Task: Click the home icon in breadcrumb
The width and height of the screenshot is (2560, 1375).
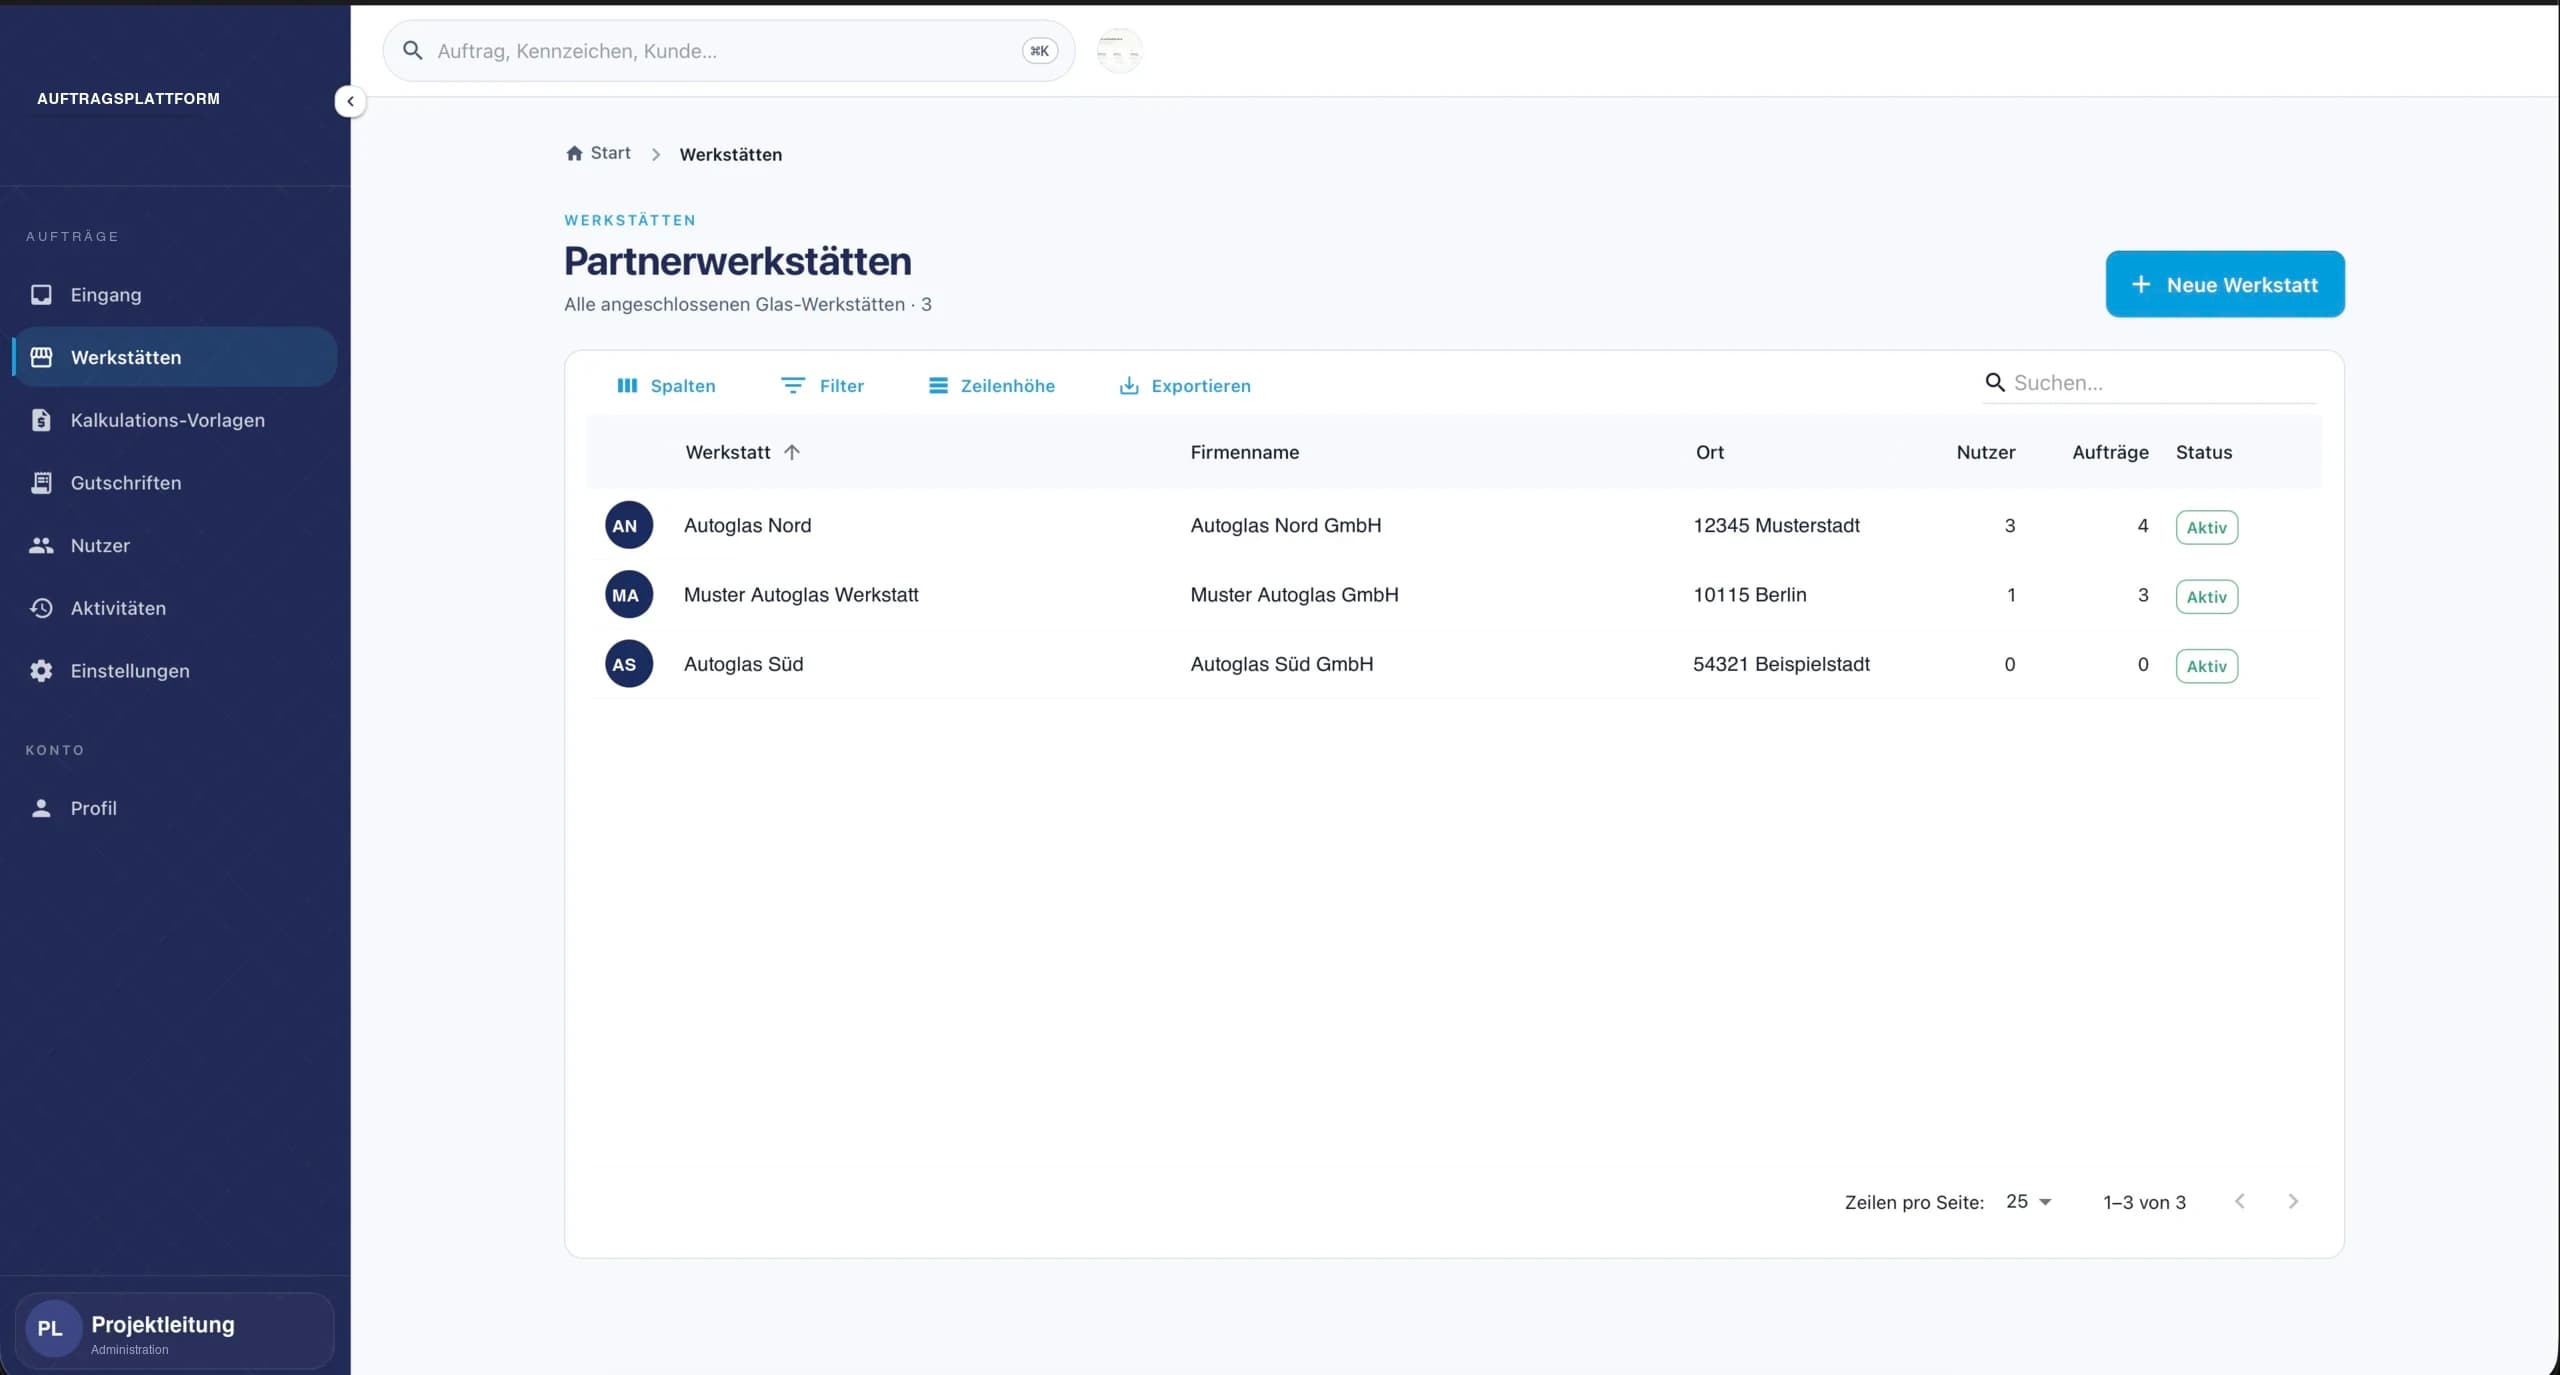Action: [x=574, y=153]
